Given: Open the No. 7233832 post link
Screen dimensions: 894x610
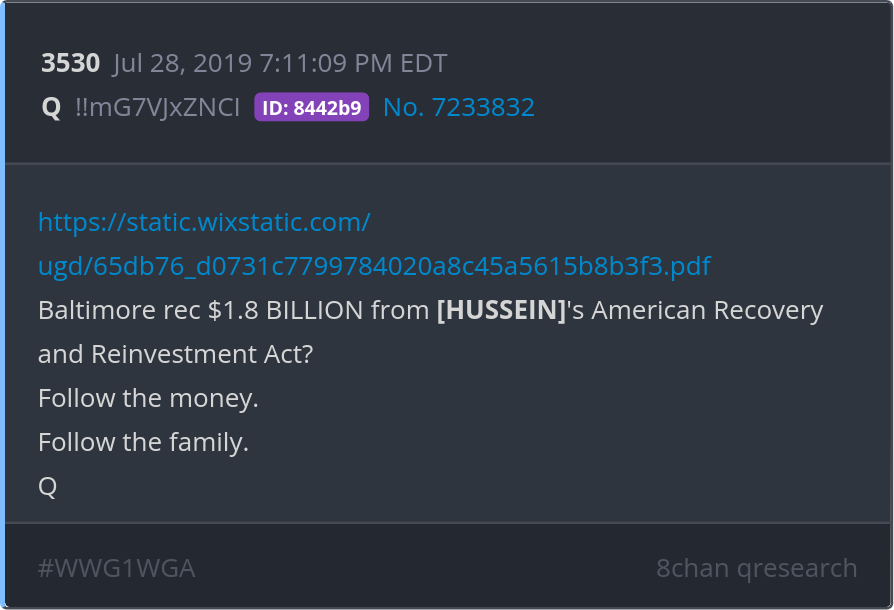Looking at the screenshot, I should coord(459,107).
